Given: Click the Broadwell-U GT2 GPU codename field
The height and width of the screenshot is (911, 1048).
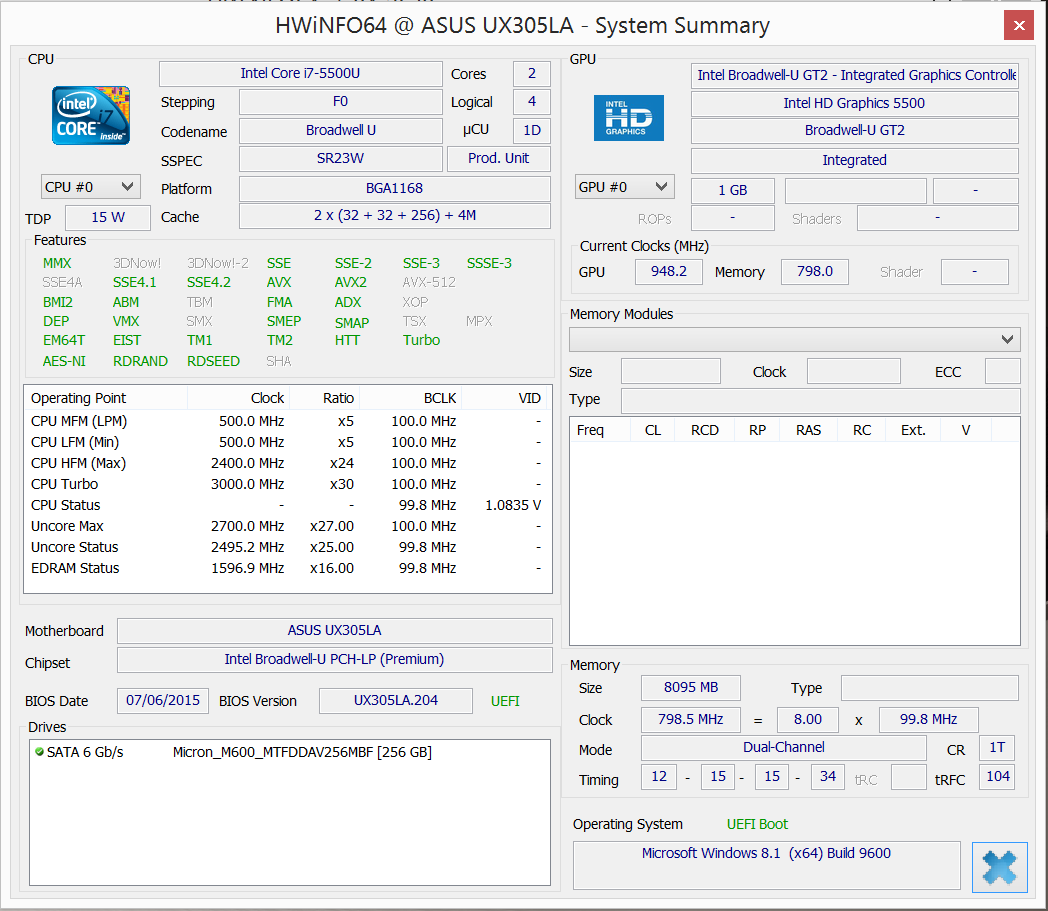Looking at the screenshot, I should click(x=854, y=130).
